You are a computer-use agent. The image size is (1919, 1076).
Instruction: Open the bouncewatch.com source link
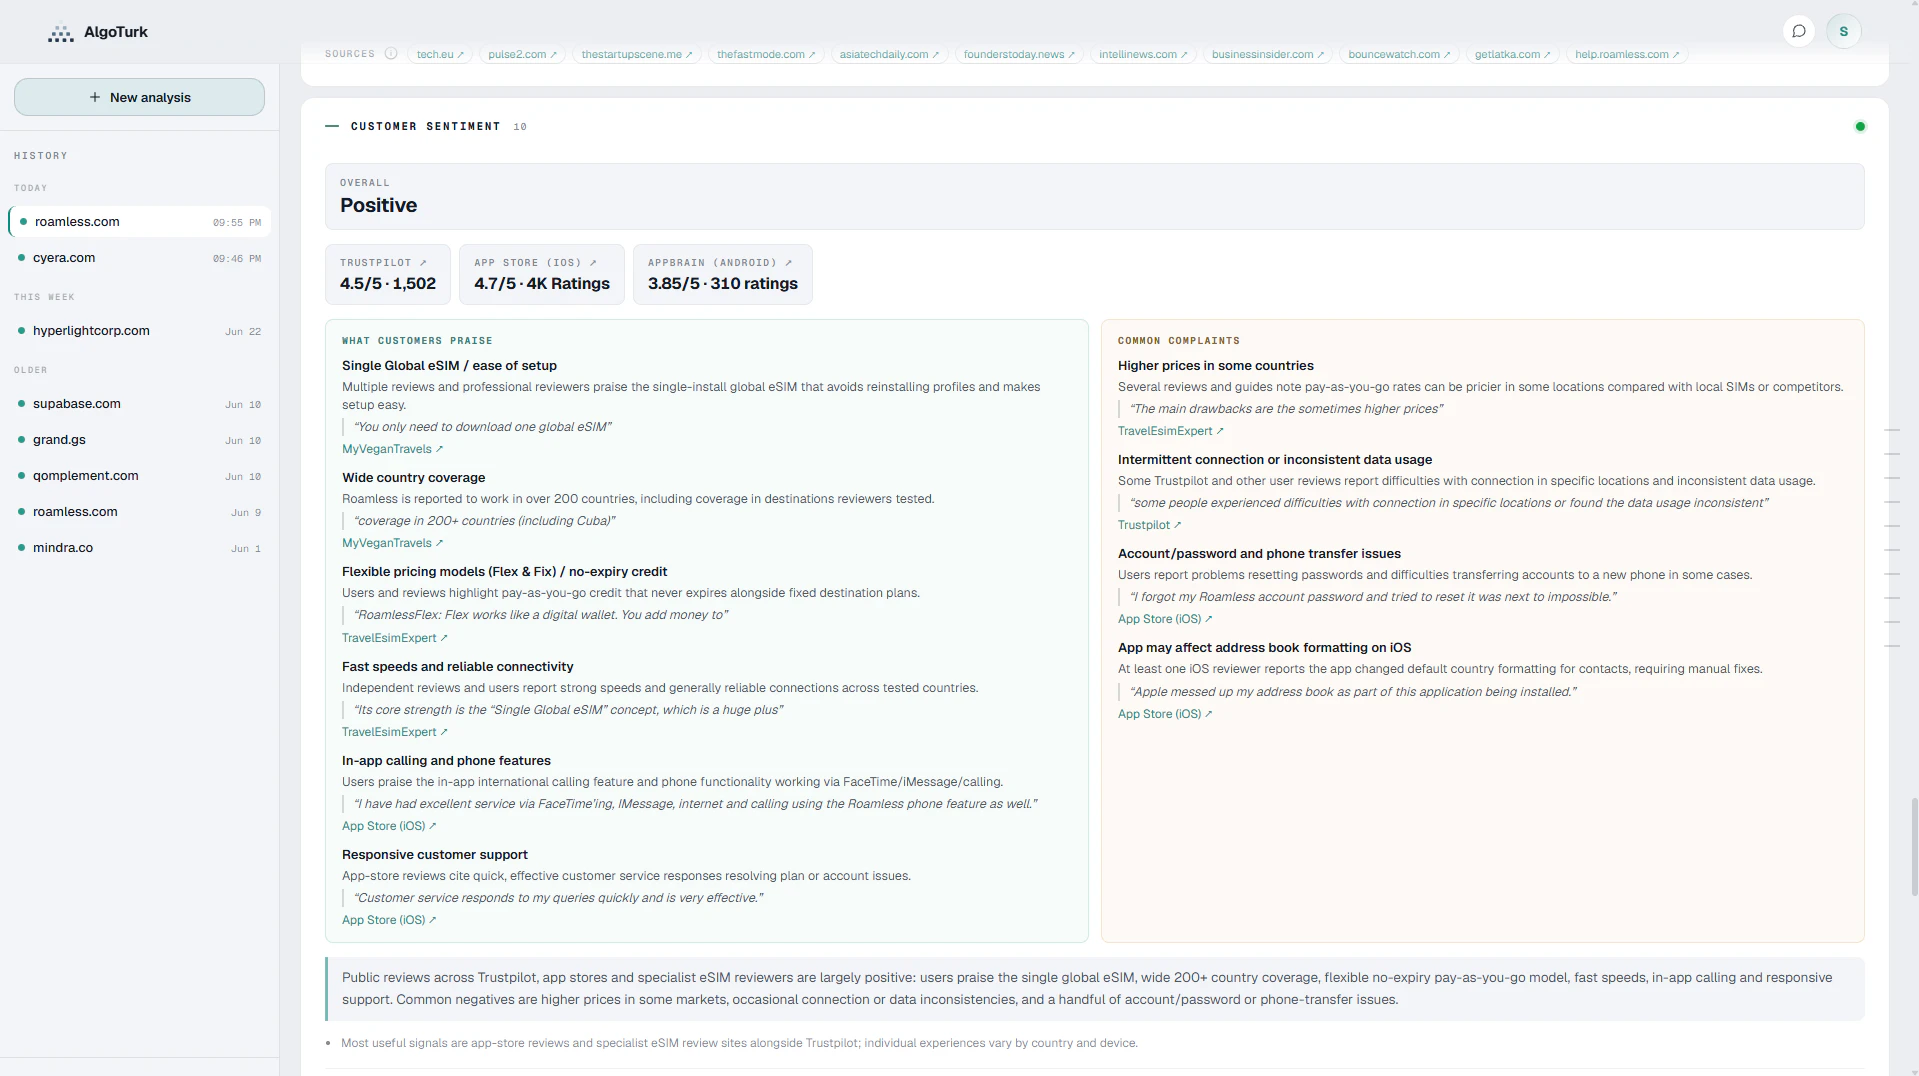point(1399,54)
